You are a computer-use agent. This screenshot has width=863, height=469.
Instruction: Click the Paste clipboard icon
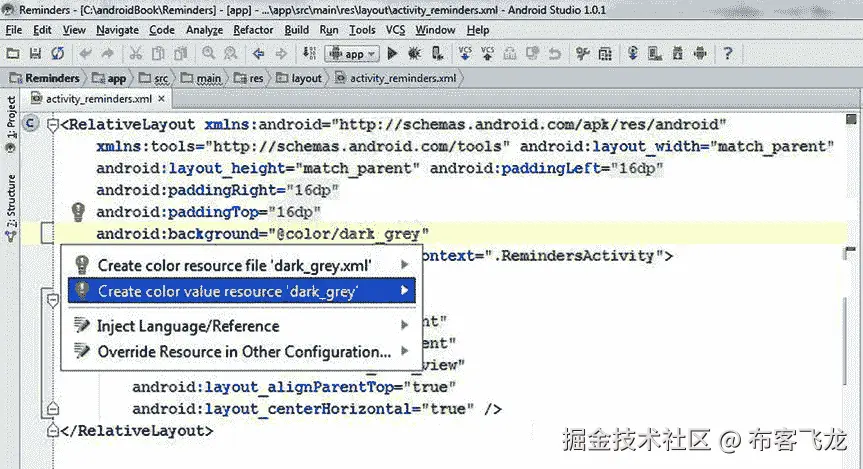(x=180, y=53)
